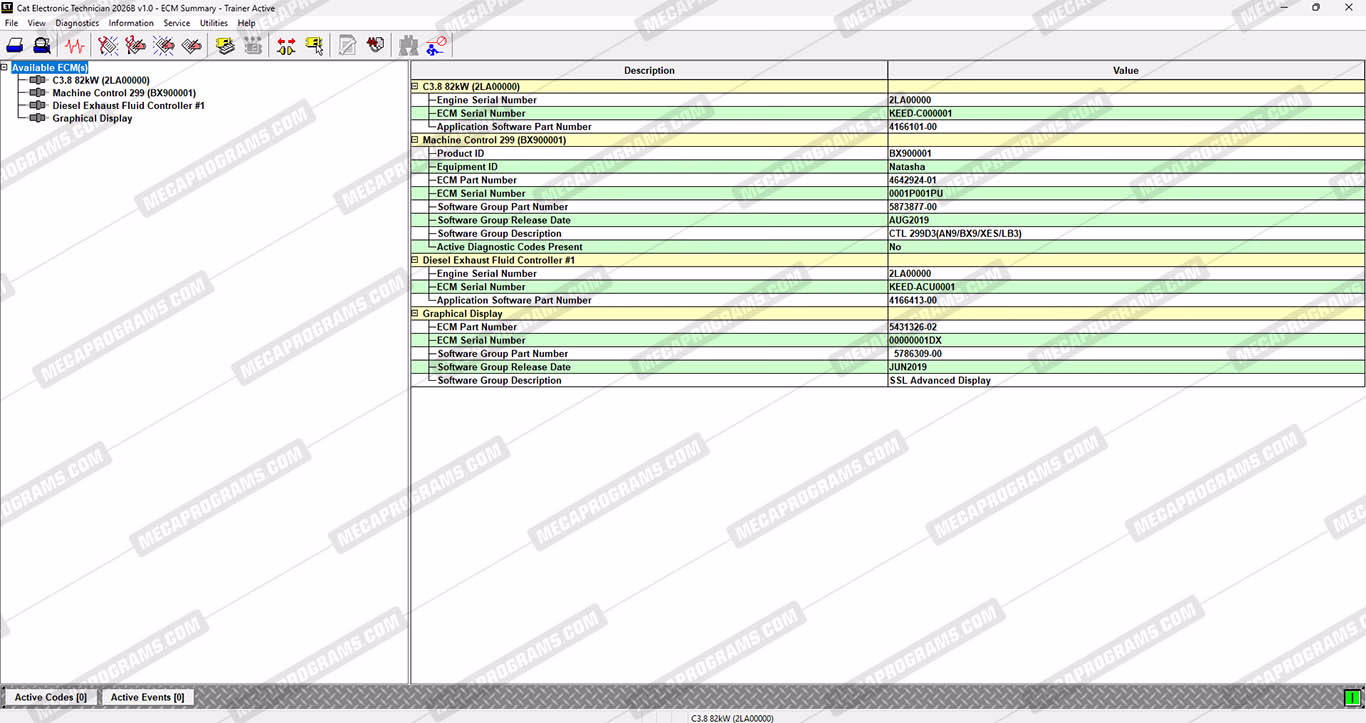Click the Value column header
This screenshot has height=723, width=1366.
1126,70
